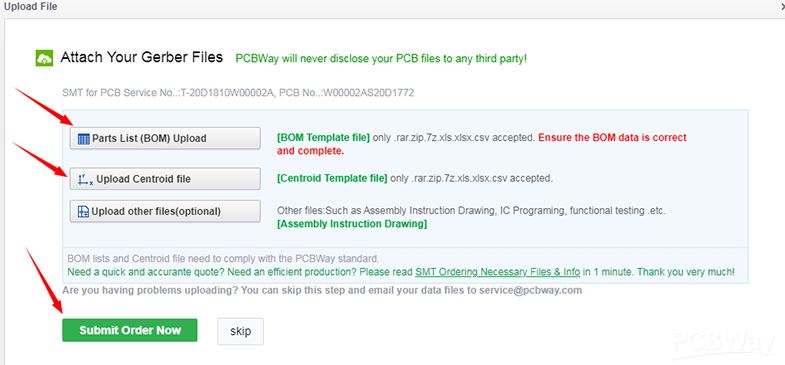Screen dimensions: 785x365
Task: Choose Upload other files(optional)
Action: [165, 211]
